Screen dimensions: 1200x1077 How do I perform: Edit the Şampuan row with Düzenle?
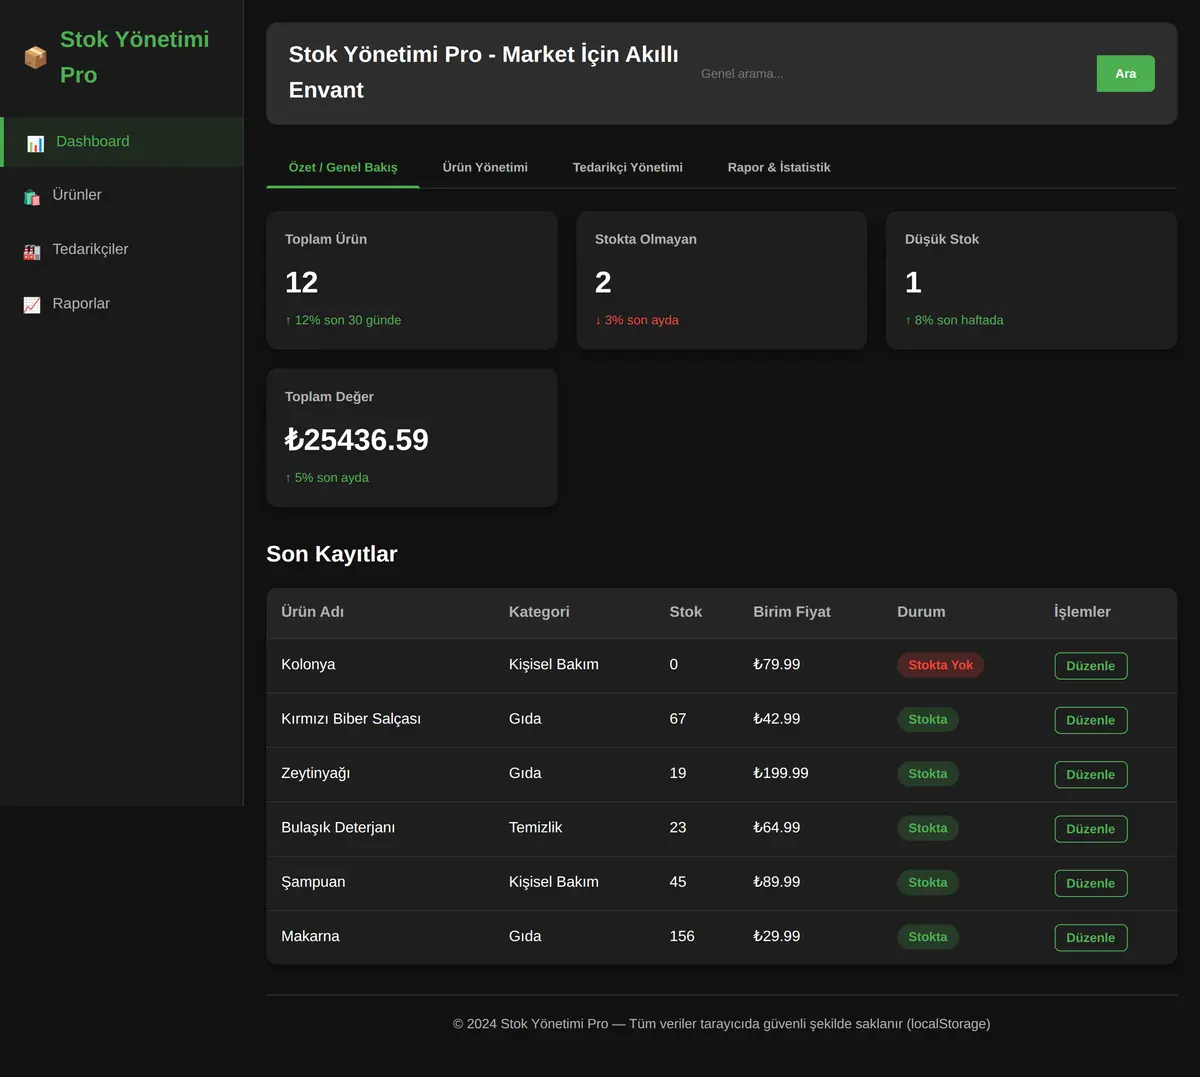click(1091, 883)
